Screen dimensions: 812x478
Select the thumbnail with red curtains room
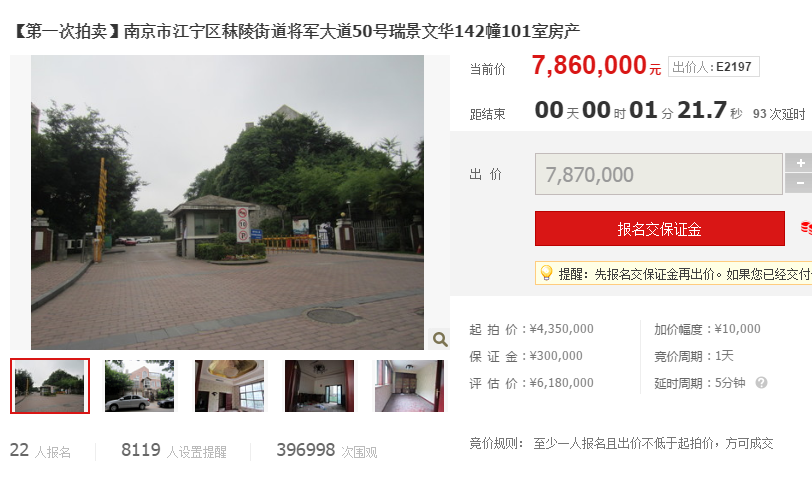tap(320, 386)
